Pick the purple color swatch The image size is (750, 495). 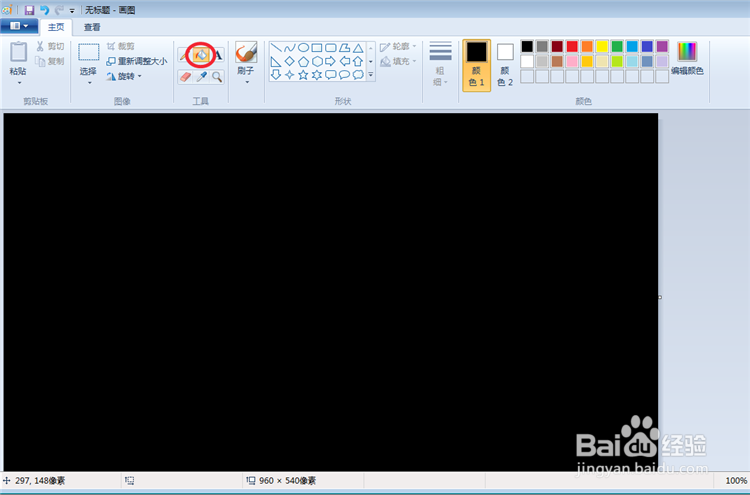(x=662, y=46)
